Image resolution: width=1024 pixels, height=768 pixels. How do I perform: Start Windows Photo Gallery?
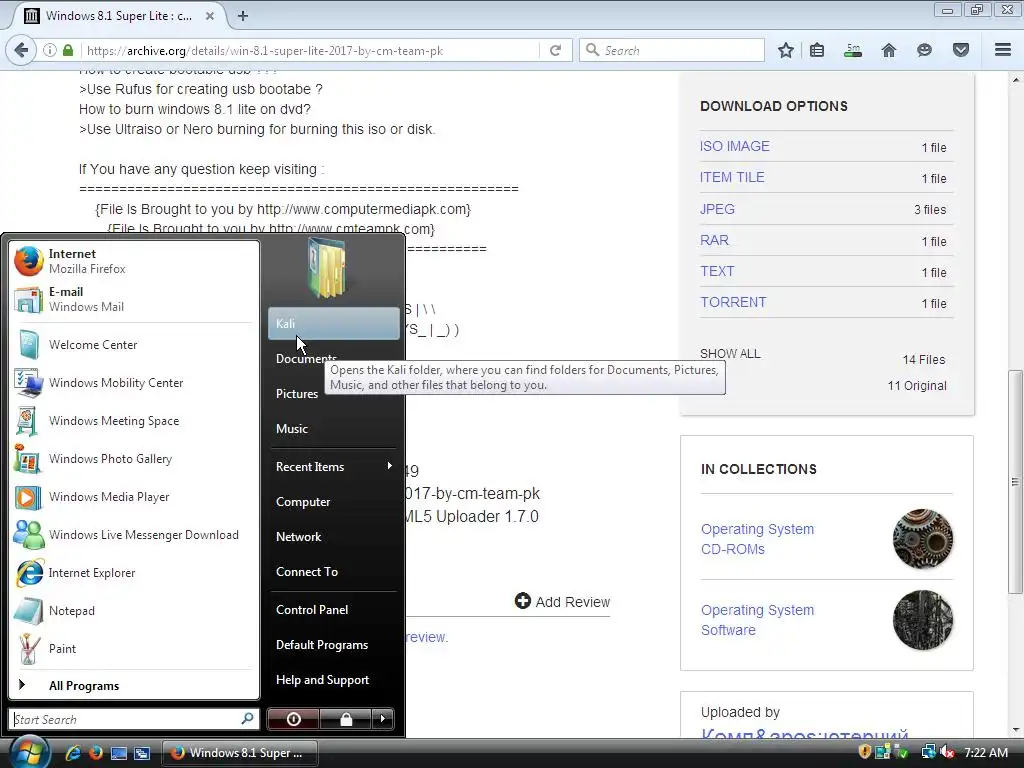tap(133, 458)
